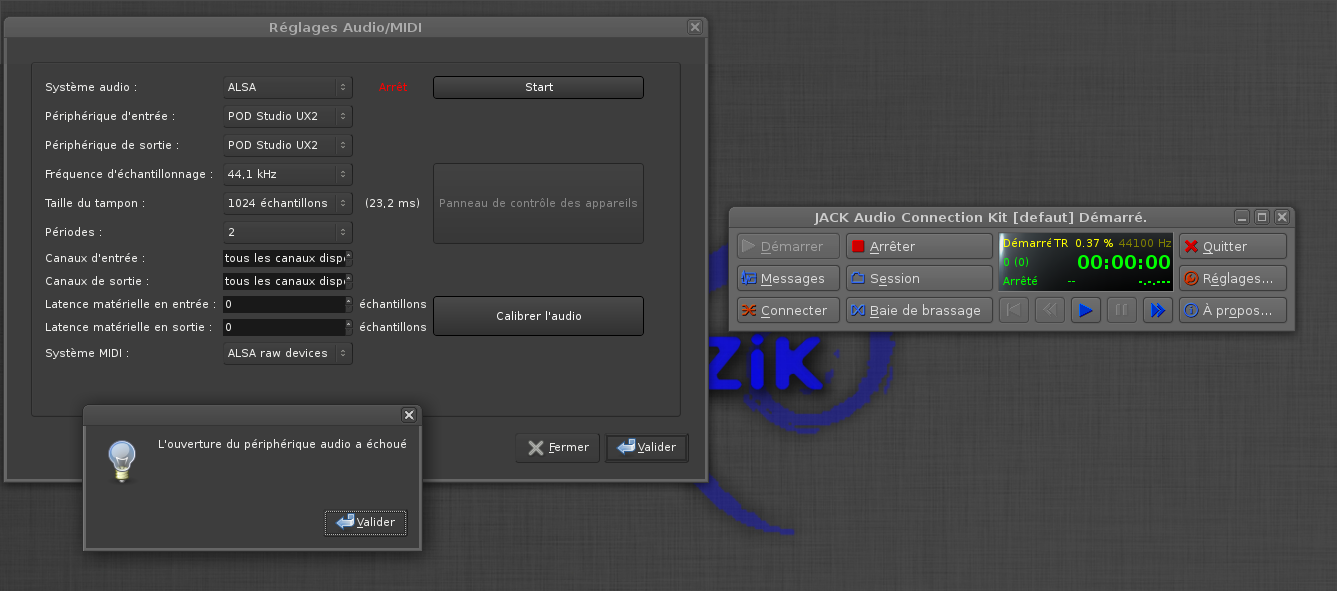Close the Réglages Audio/MIDI window
The image size is (1337, 591).
click(695, 27)
